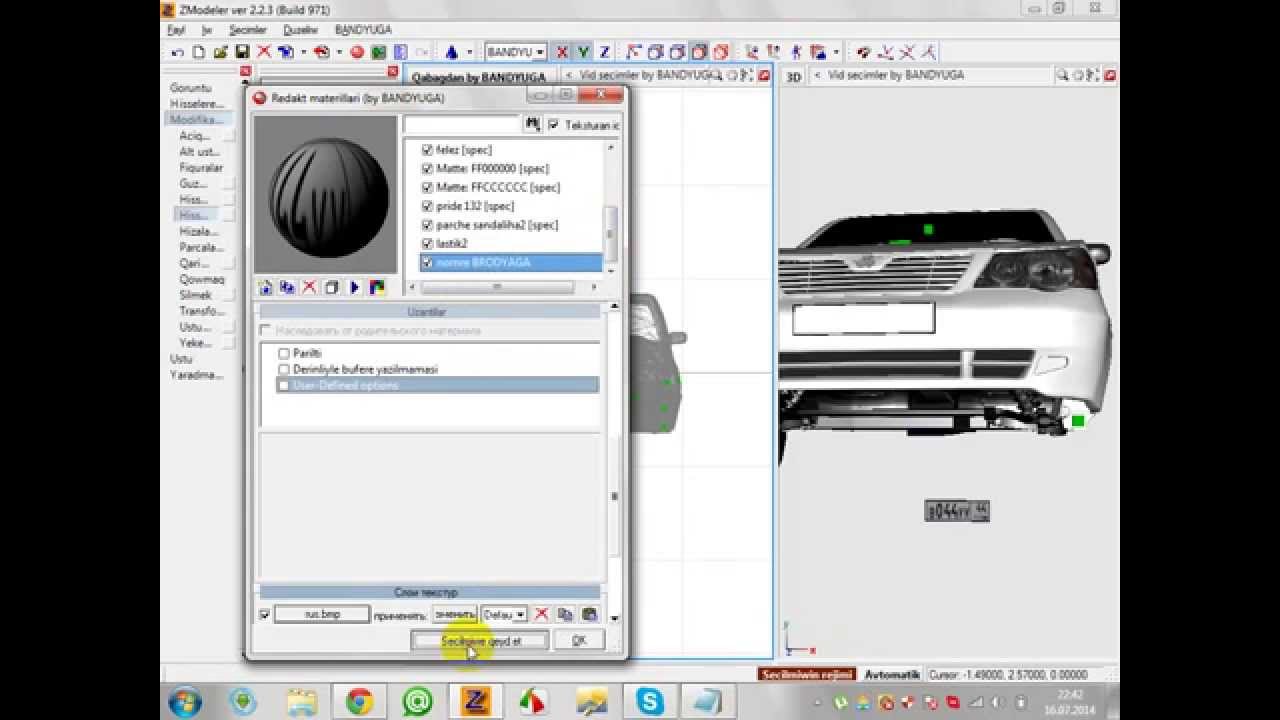This screenshot has height=720, width=1280.
Task: Open the Fayl menu
Action: 176,30
